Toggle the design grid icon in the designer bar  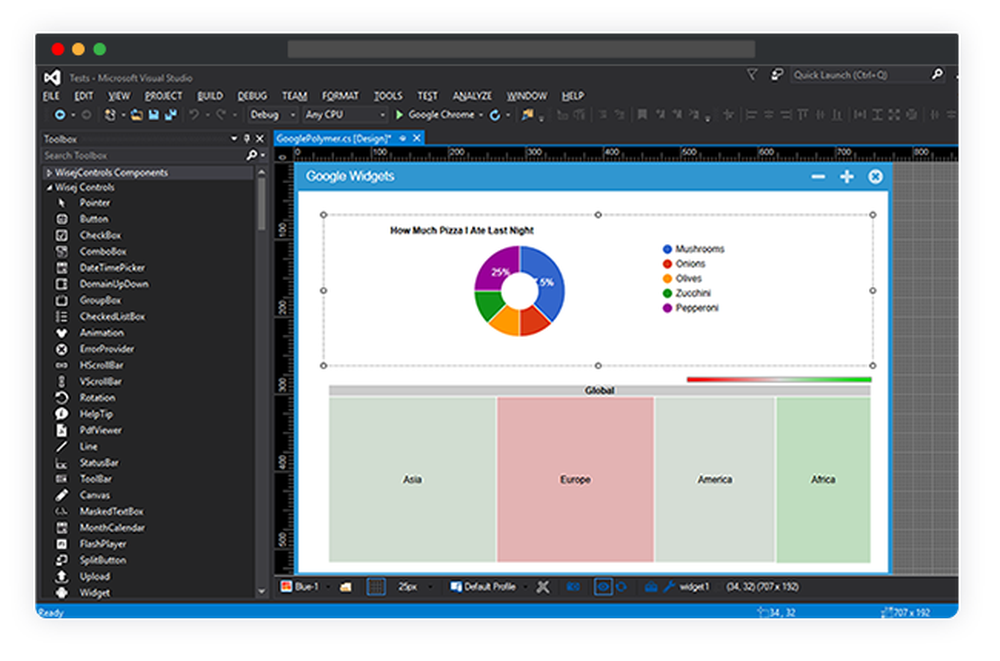pos(374,587)
